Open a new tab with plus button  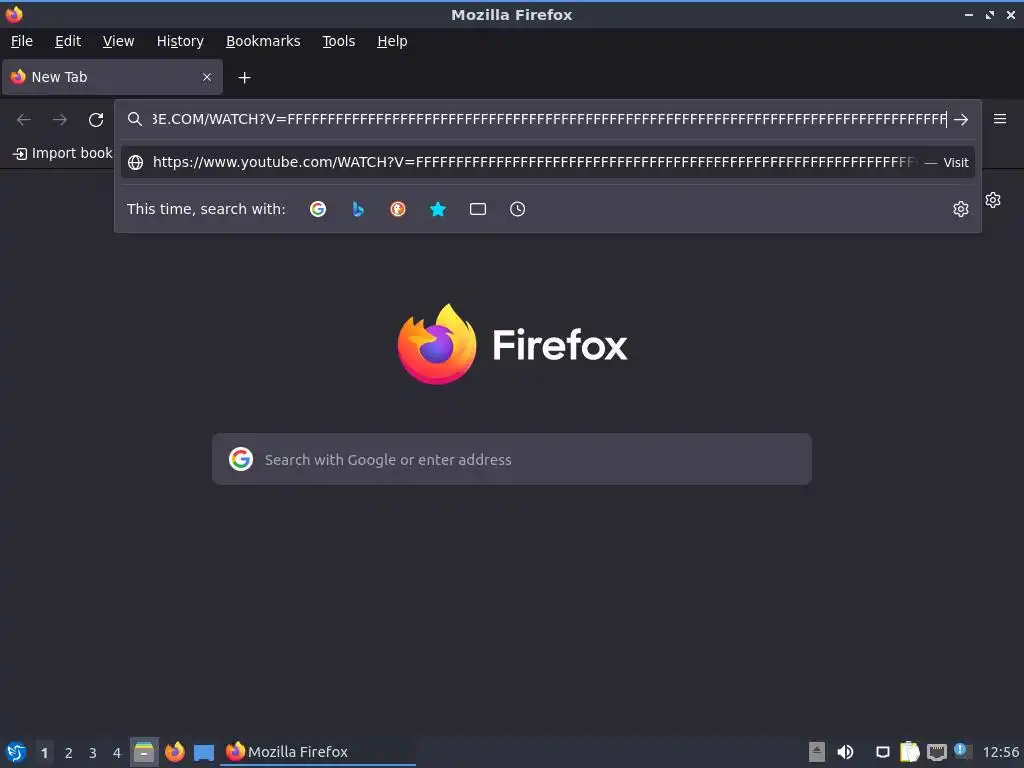tap(244, 78)
